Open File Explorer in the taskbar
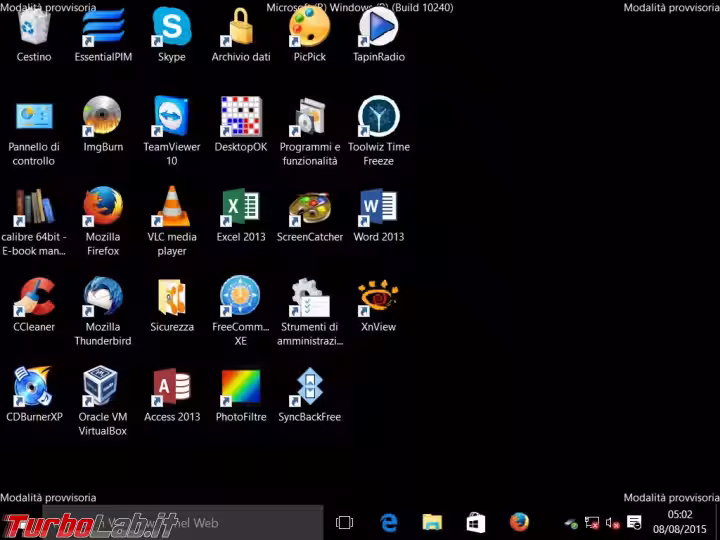The image size is (720, 540). pos(432,523)
